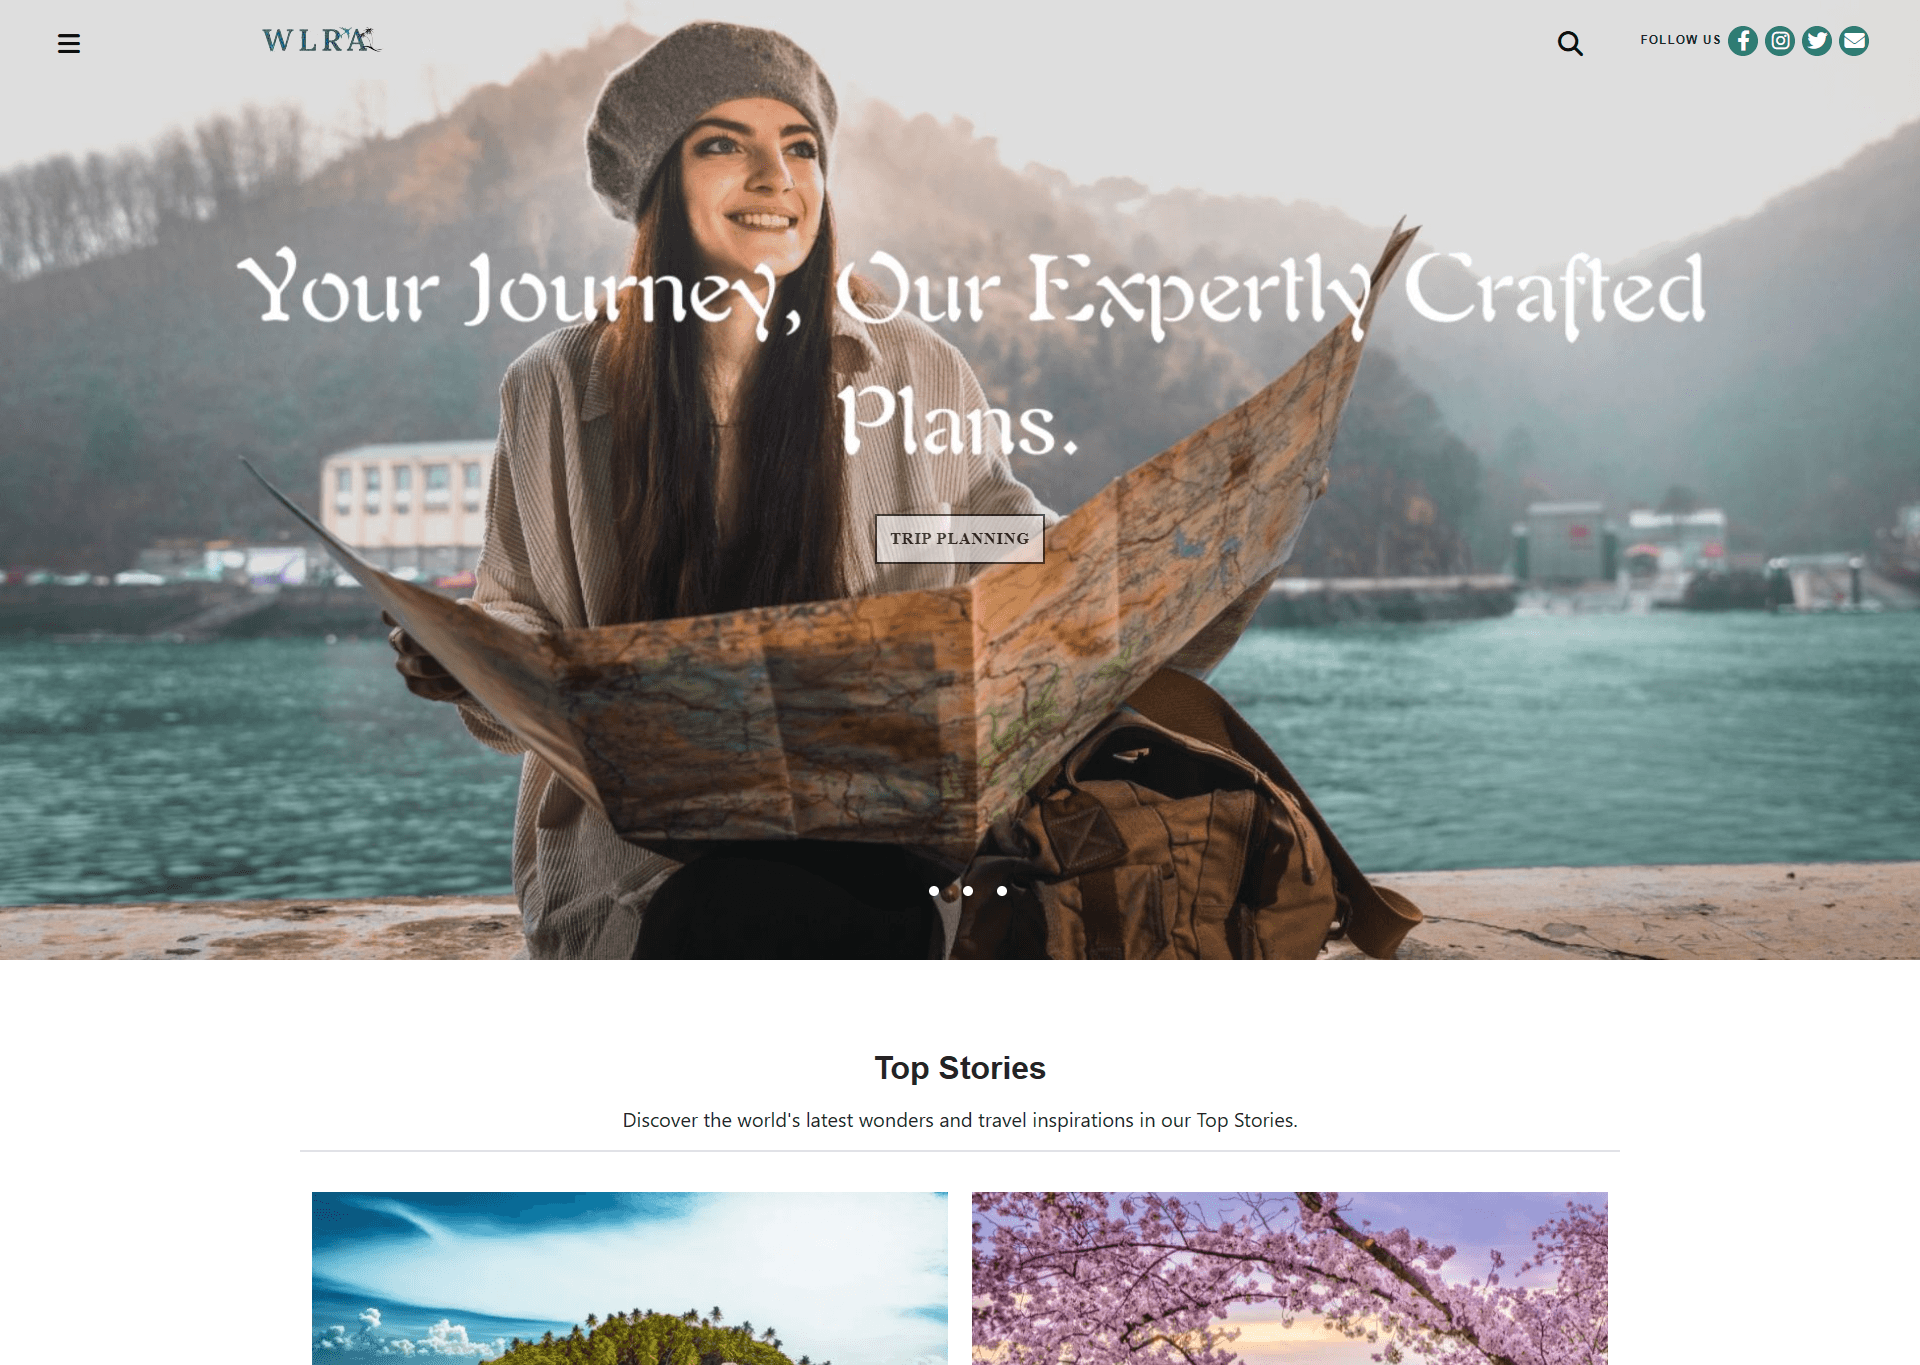Click the Twitter bird icon
Screen dimensions: 1920x1365
[x=1817, y=41]
